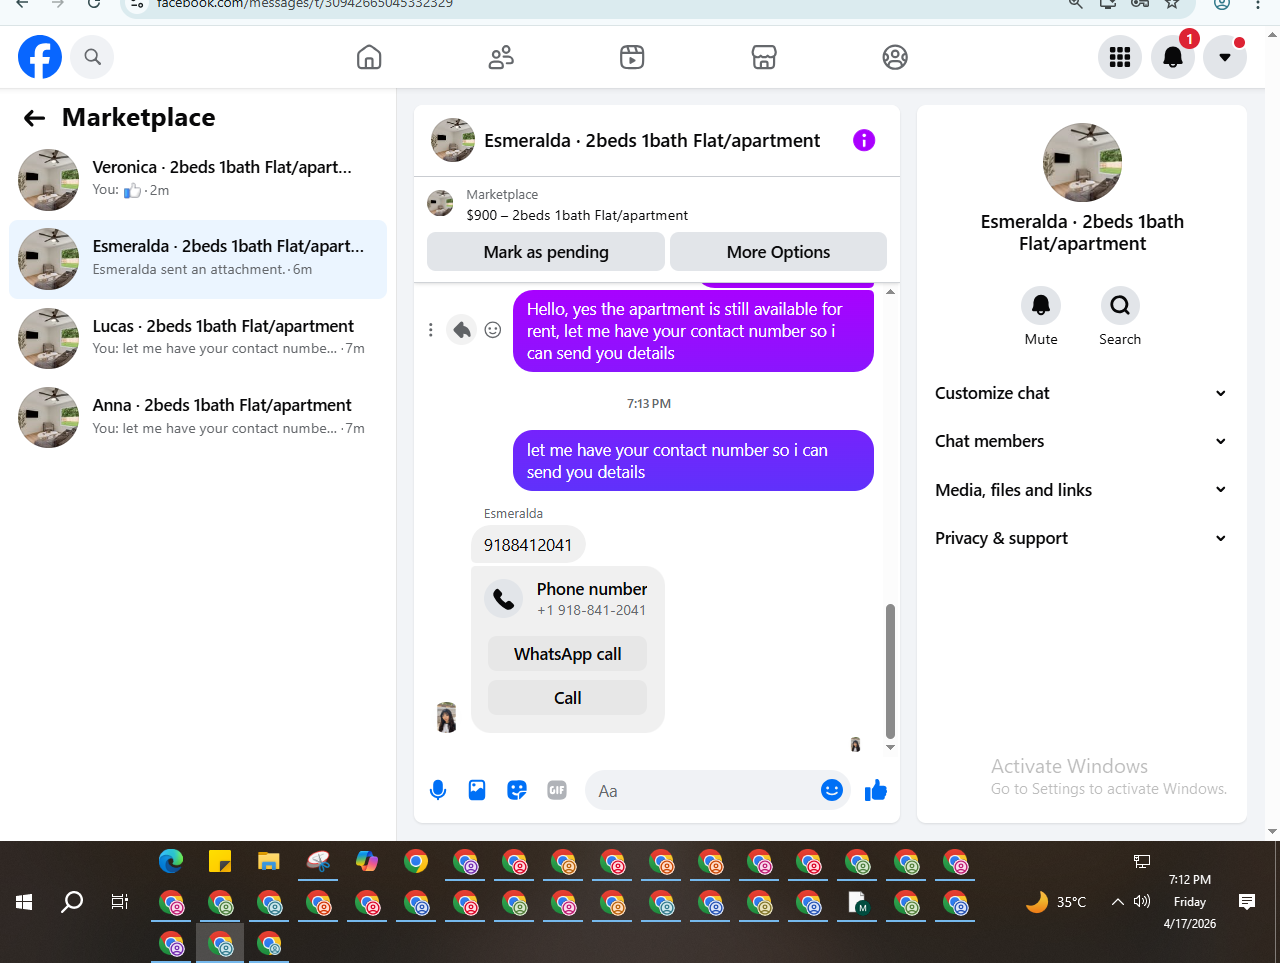Open the nine-dot Menu grid icon

coord(1120,57)
